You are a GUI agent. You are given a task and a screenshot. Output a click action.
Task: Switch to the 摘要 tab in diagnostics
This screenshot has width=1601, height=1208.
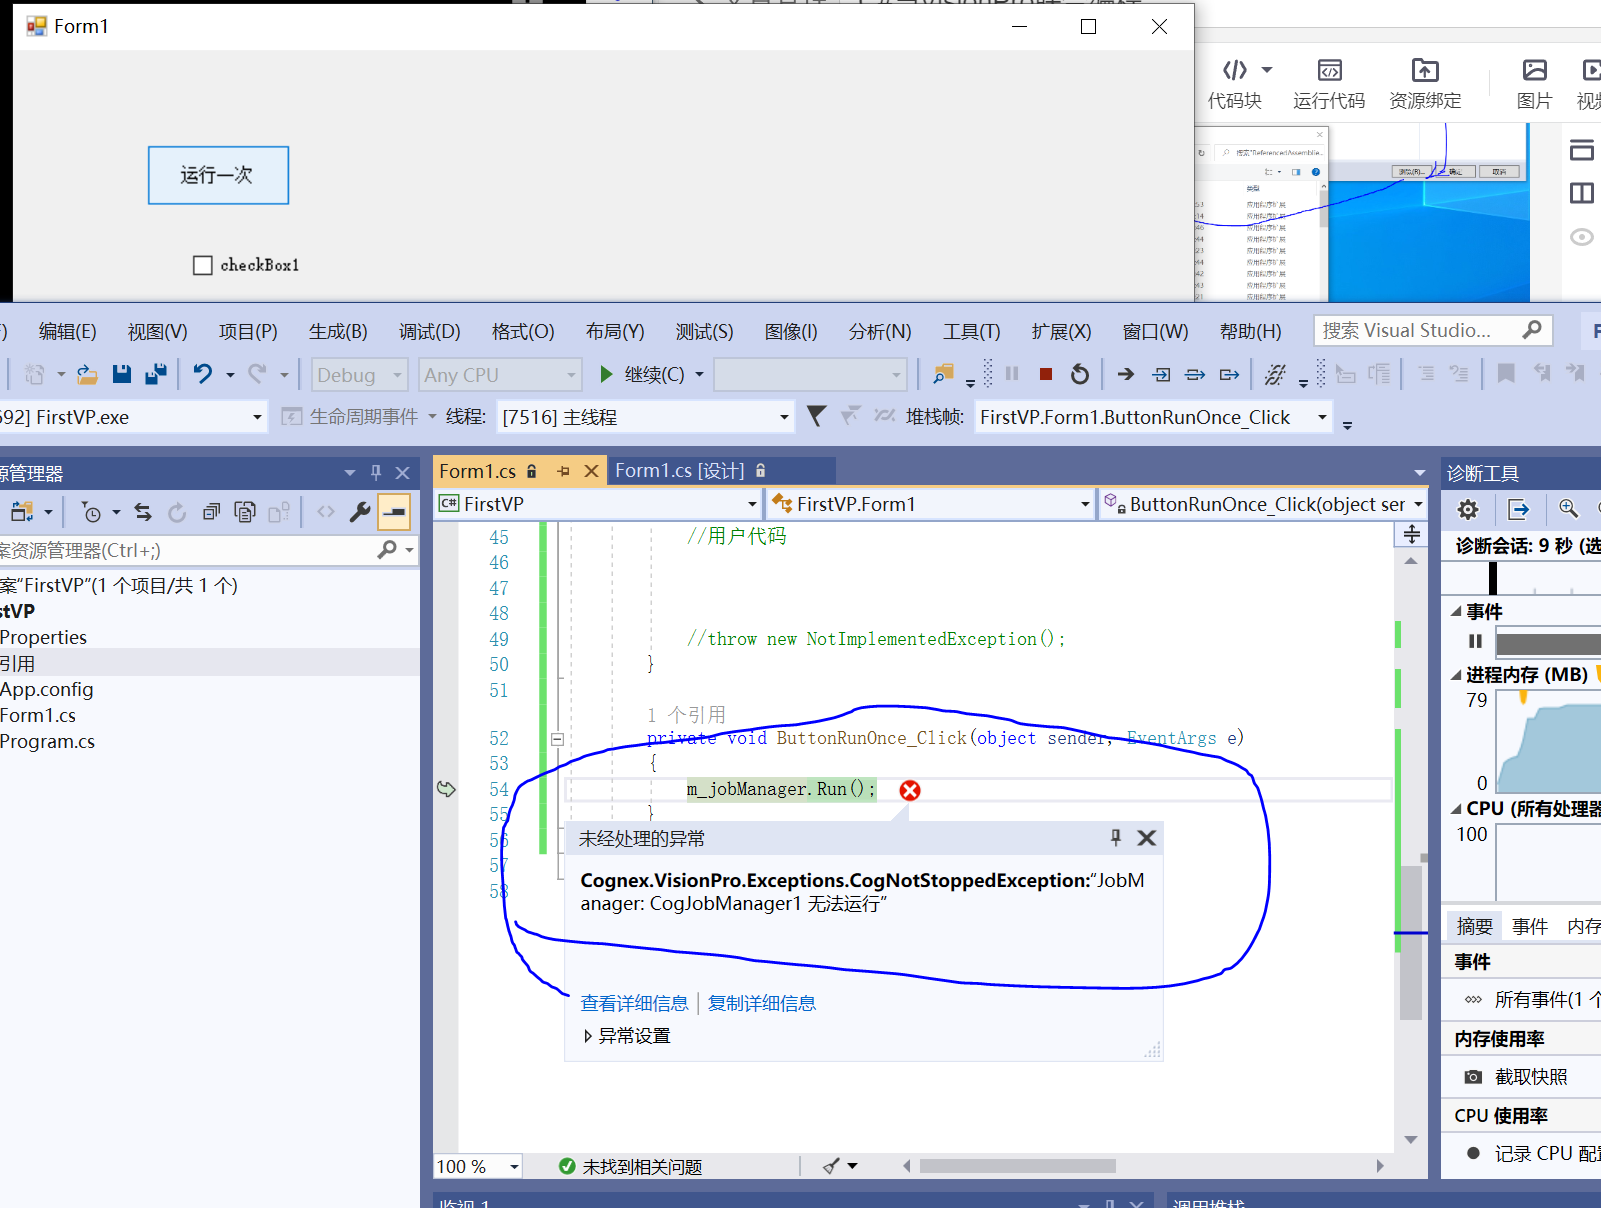1474,926
